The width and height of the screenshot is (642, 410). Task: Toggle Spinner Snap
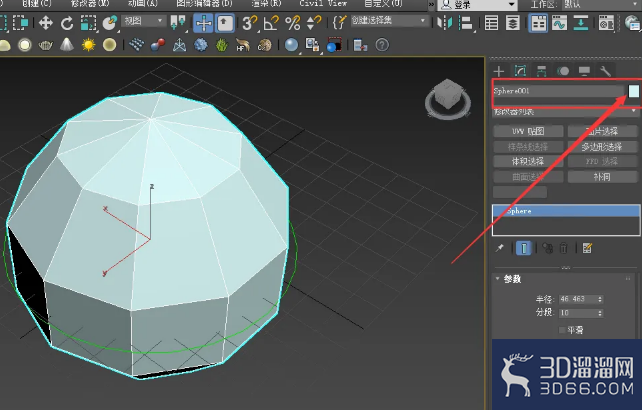[x=314, y=23]
